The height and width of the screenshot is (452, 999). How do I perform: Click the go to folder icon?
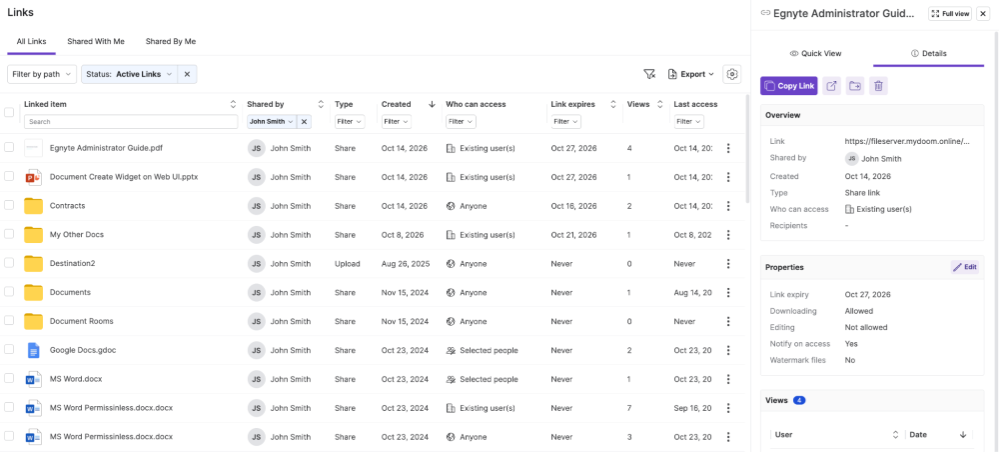[x=855, y=86]
